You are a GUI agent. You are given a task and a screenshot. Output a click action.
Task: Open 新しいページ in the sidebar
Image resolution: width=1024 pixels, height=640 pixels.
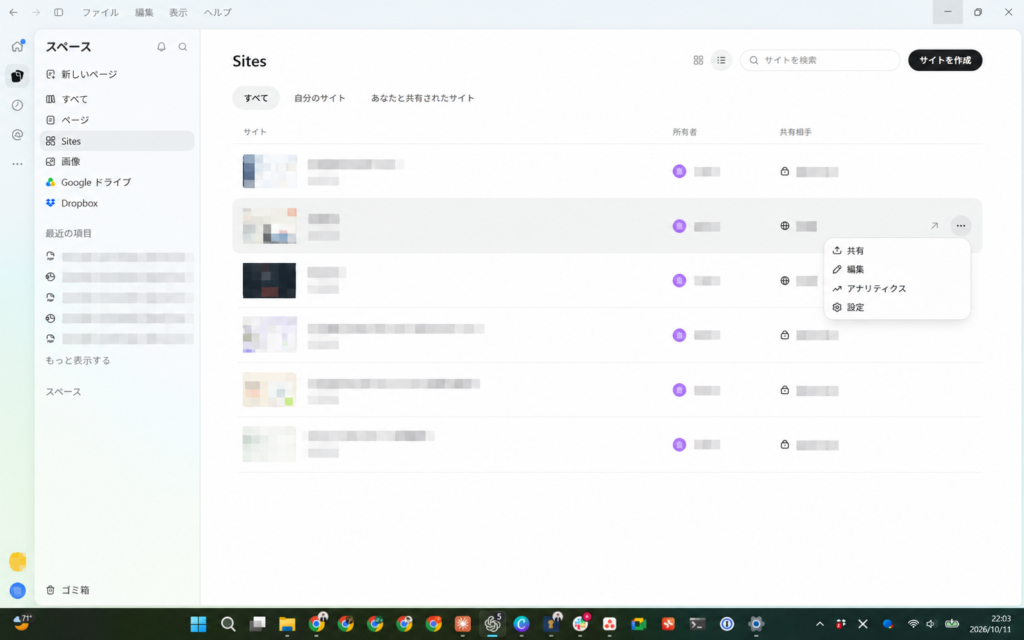pyautogui.click(x=118, y=74)
